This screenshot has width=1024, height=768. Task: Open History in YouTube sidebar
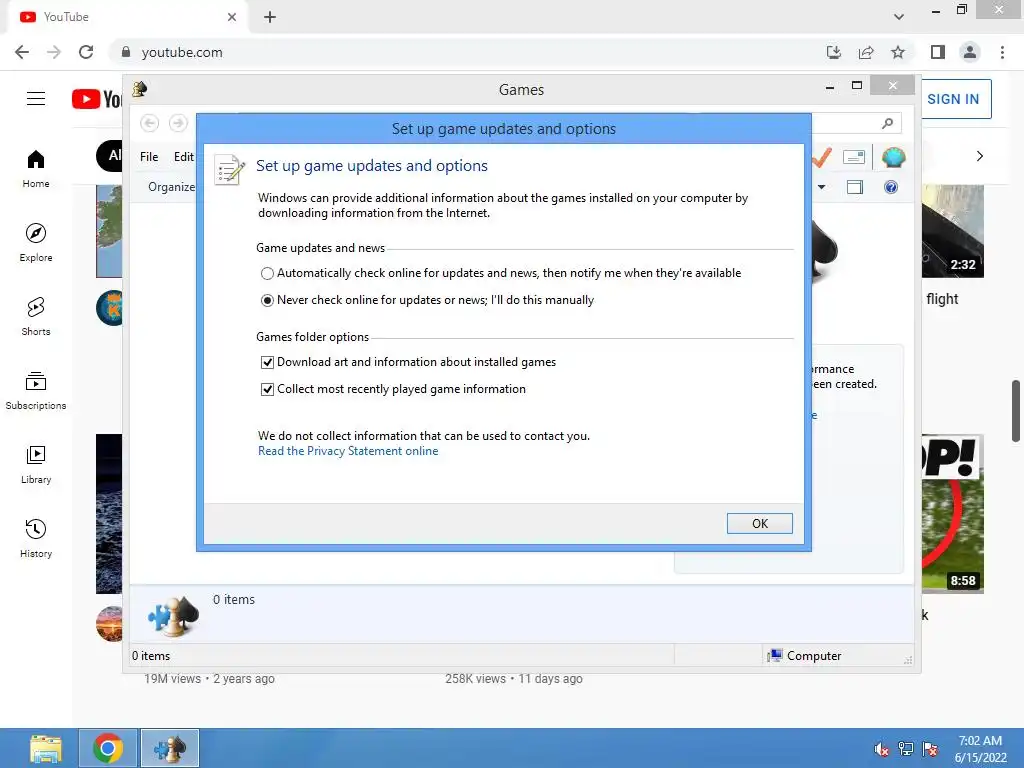[x=36, y=539]
